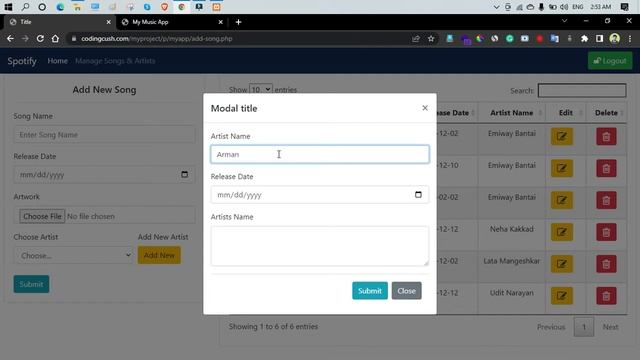
Task: Open the Windows notification center
Action: [x=624, y=7]
